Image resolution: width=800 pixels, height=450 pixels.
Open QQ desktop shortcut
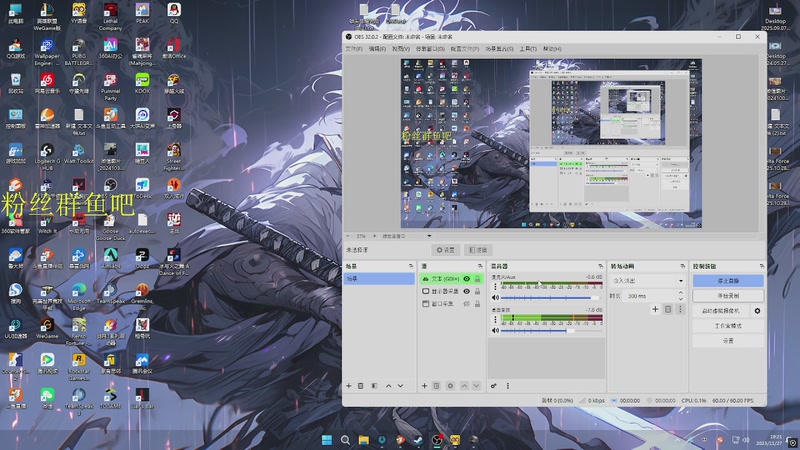click(174, 14)
